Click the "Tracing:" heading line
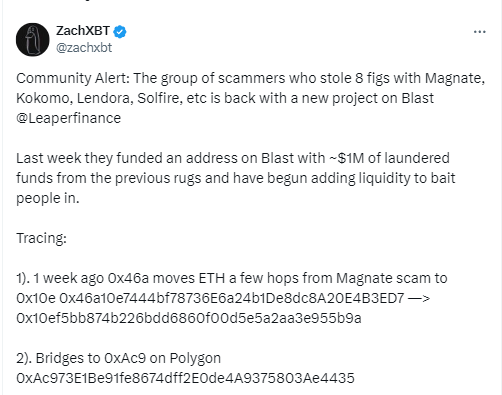Screen dimensions: 502x395 [x=41, y=238]
